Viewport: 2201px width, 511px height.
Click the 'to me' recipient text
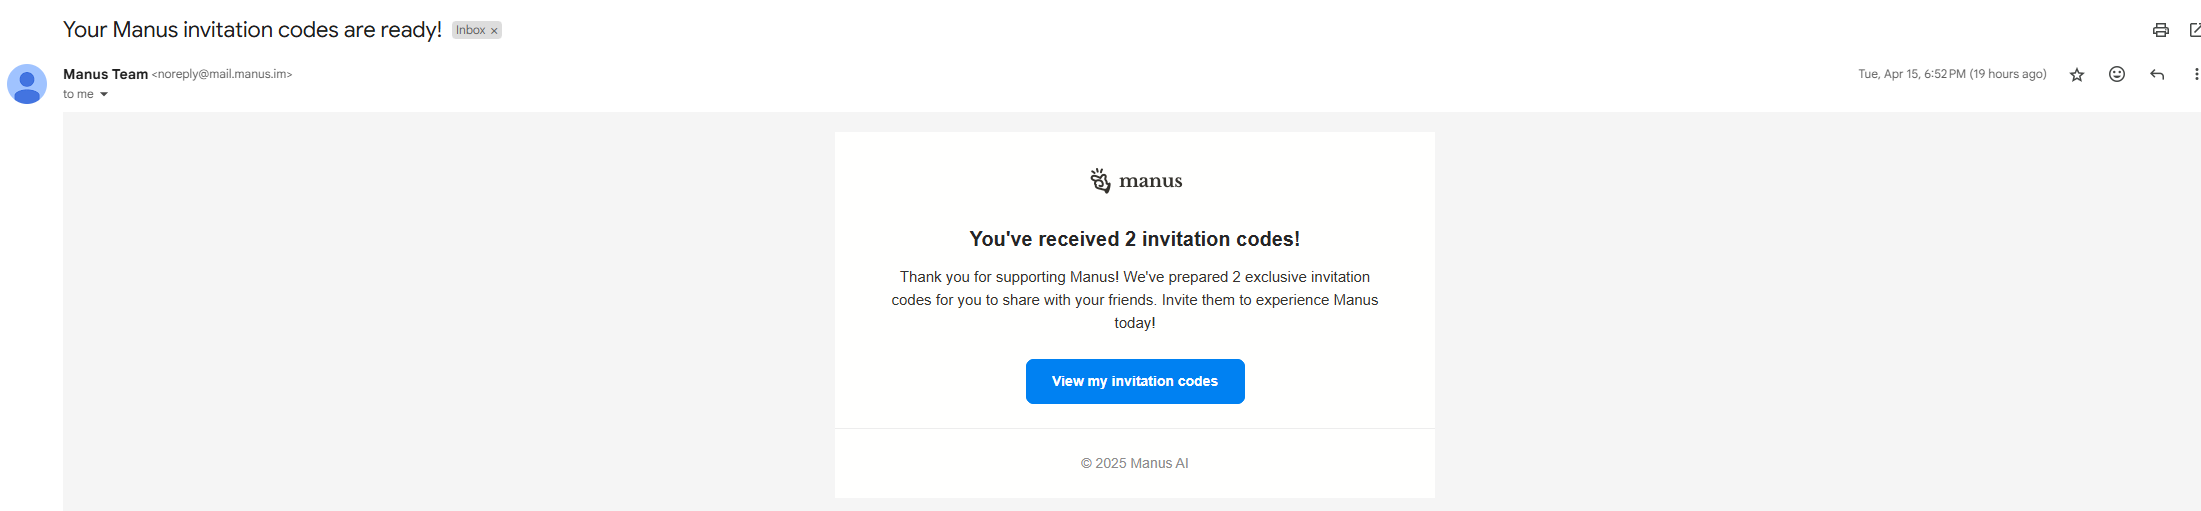(78, 94)
